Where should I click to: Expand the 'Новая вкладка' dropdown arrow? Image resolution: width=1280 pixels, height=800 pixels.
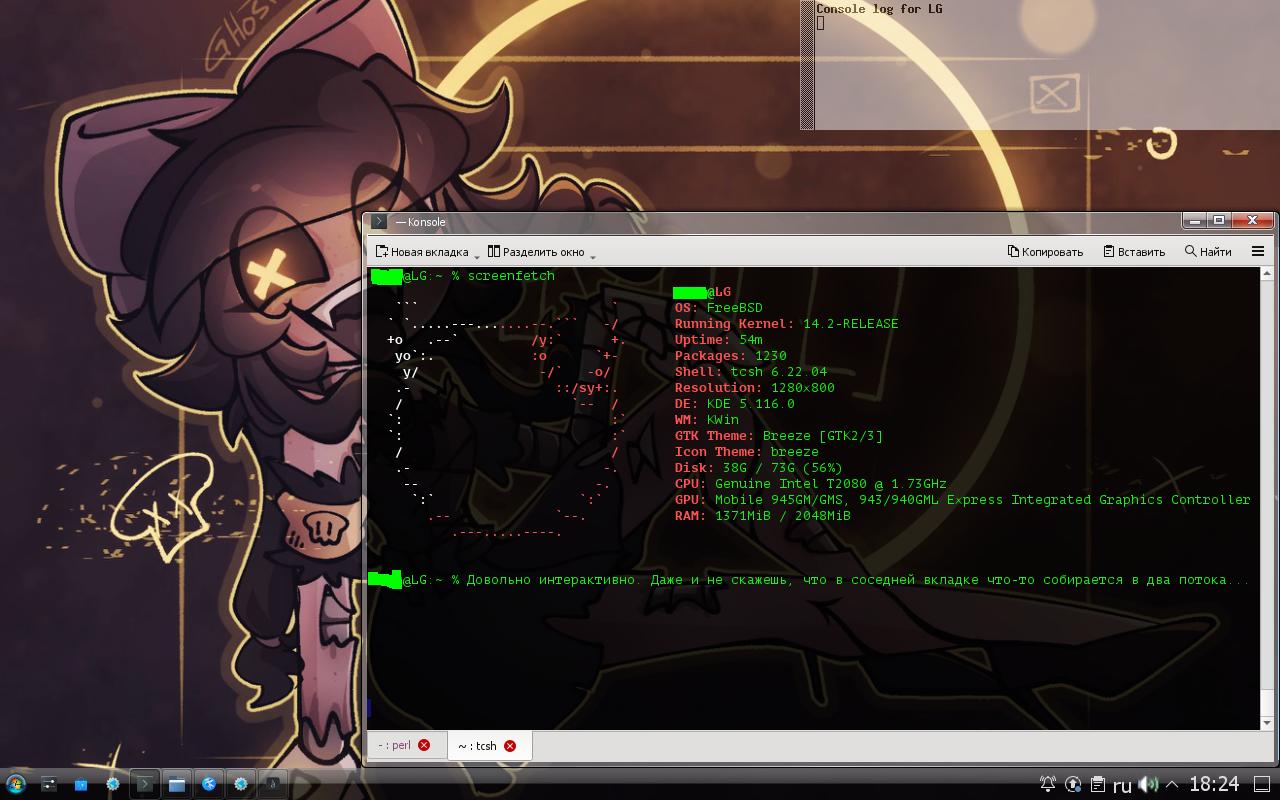click(477, 255)
